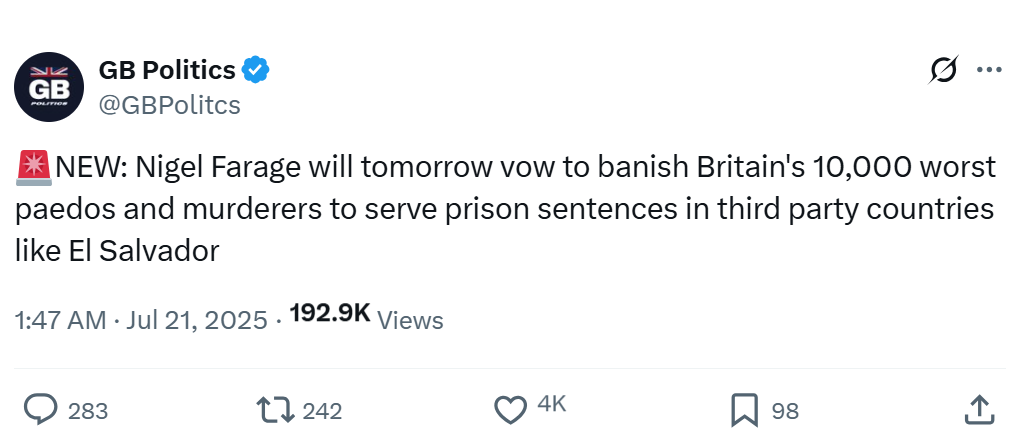Open the three-dot more options menu
This screenshot has height=440, width=1034.
pyautogui.click(x=989, y=70)
